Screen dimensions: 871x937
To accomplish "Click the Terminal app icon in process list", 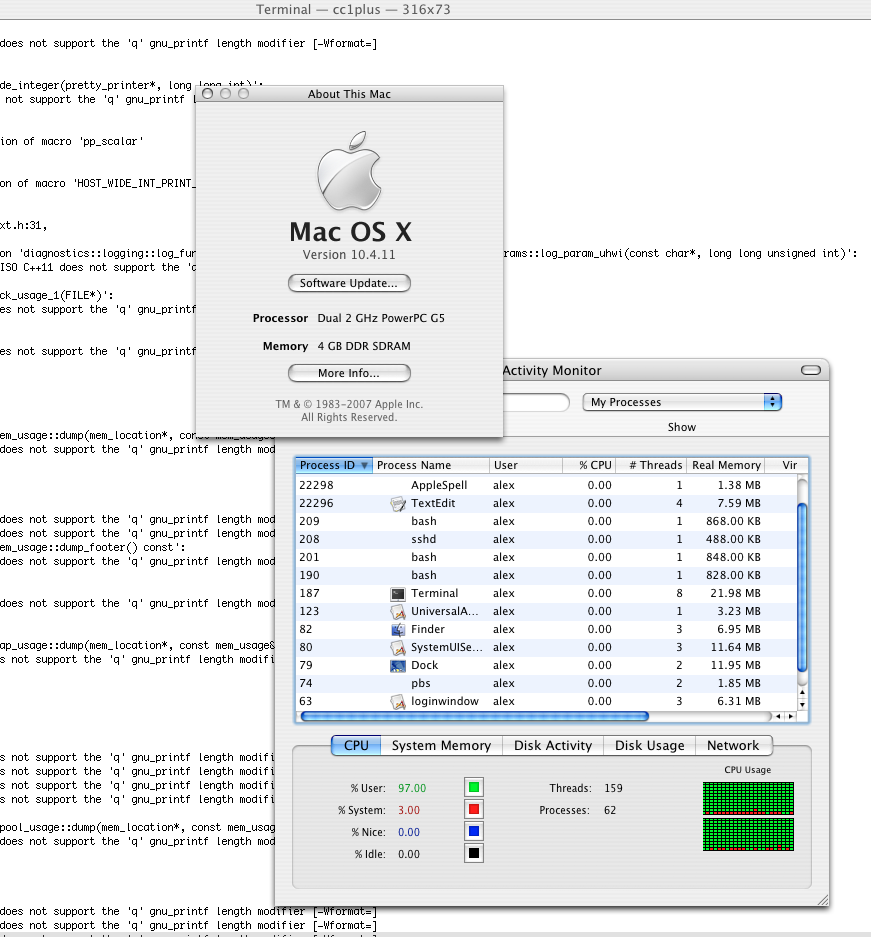I will pyautogui.click(x=398, y=593).
